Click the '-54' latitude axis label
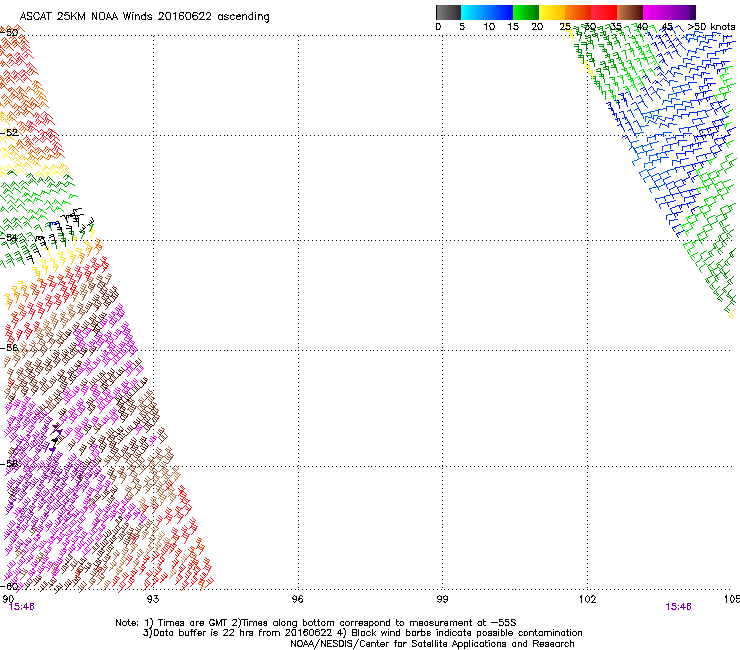 click(9, 237)
